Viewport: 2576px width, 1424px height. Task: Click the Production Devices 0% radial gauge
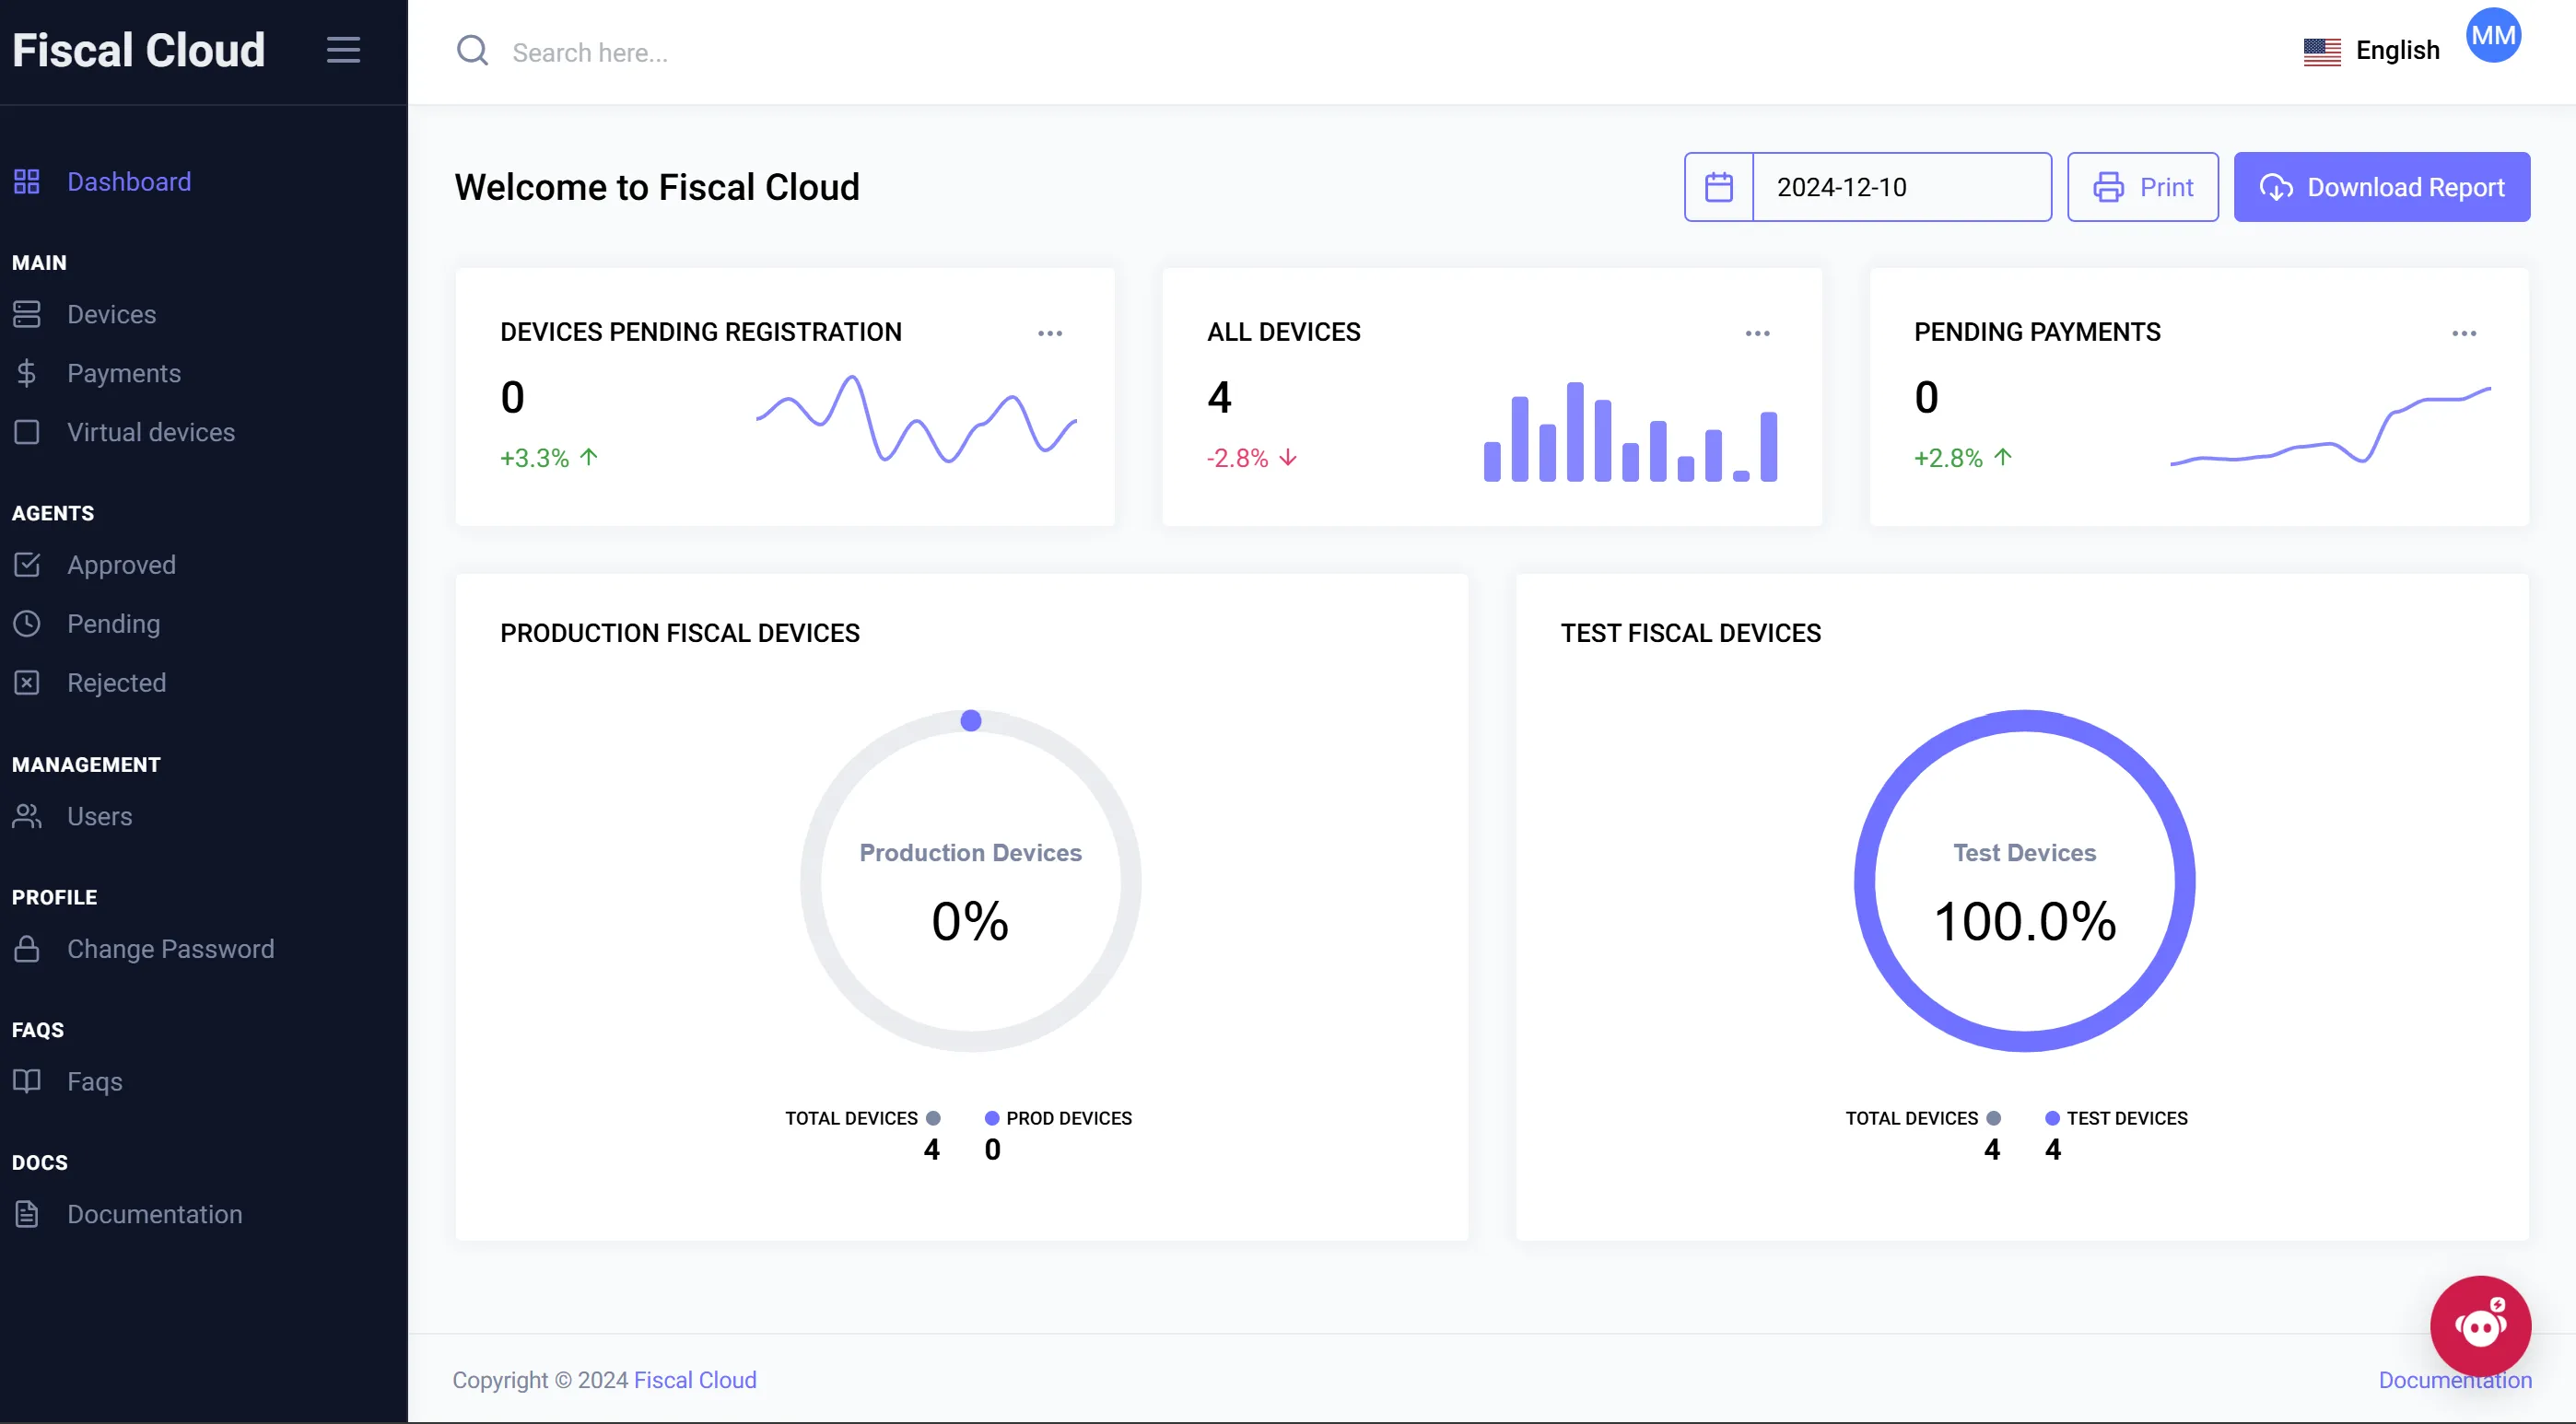(x=970, y=881)
